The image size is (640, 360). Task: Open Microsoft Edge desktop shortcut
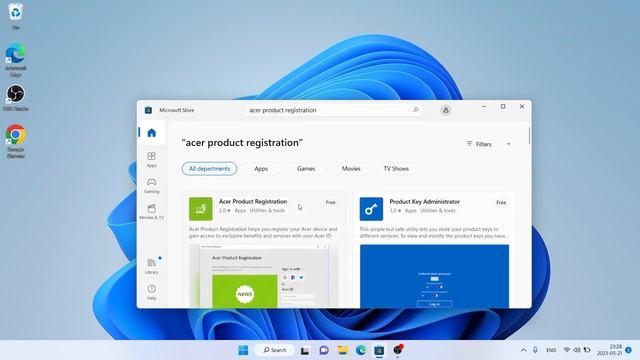[x=16, y=60]
